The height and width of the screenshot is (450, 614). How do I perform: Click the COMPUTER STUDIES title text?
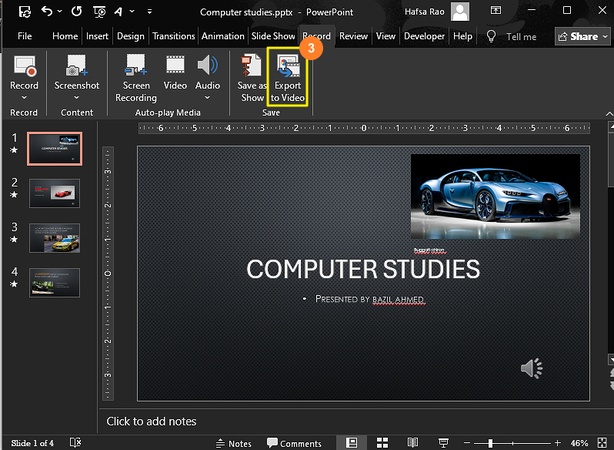pos(363,269)
